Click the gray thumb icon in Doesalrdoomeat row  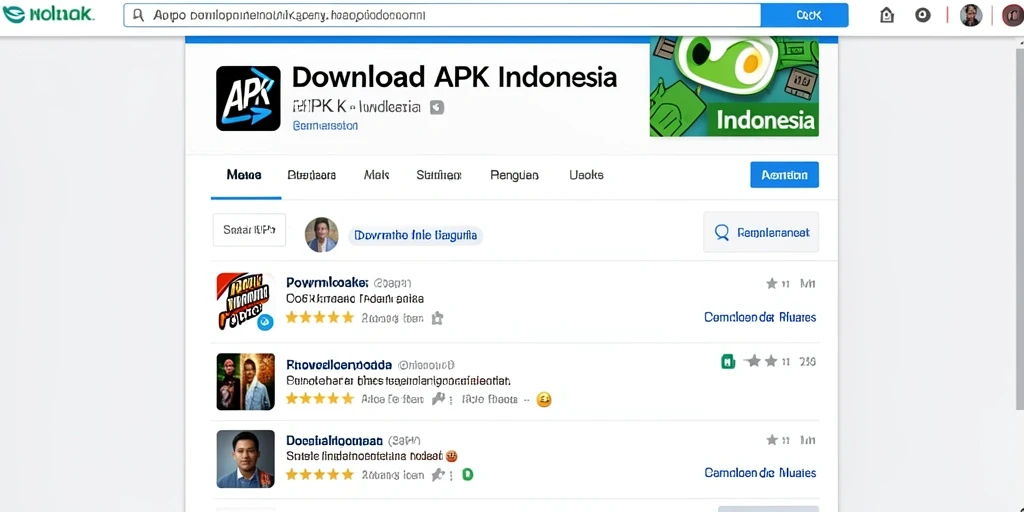coord(438,475)
